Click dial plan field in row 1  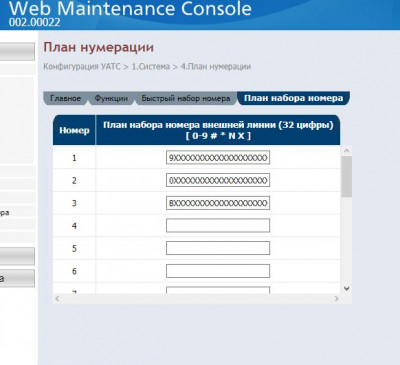click(x=218, y=158)
